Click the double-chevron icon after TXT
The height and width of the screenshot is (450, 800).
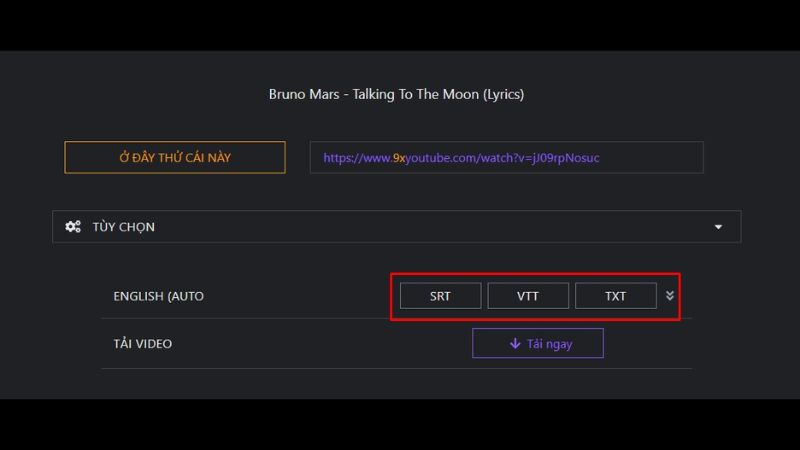670,296
